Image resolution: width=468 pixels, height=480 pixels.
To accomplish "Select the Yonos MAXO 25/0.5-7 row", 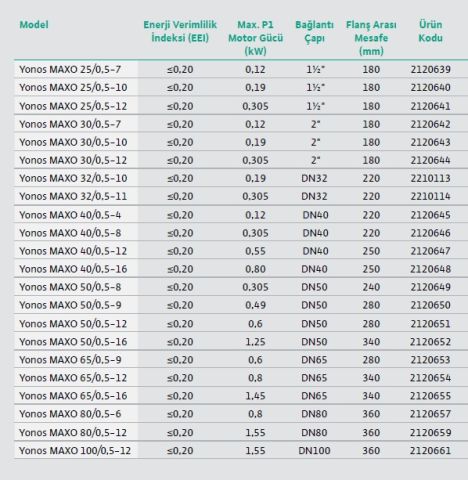I will tap(241, 69).
